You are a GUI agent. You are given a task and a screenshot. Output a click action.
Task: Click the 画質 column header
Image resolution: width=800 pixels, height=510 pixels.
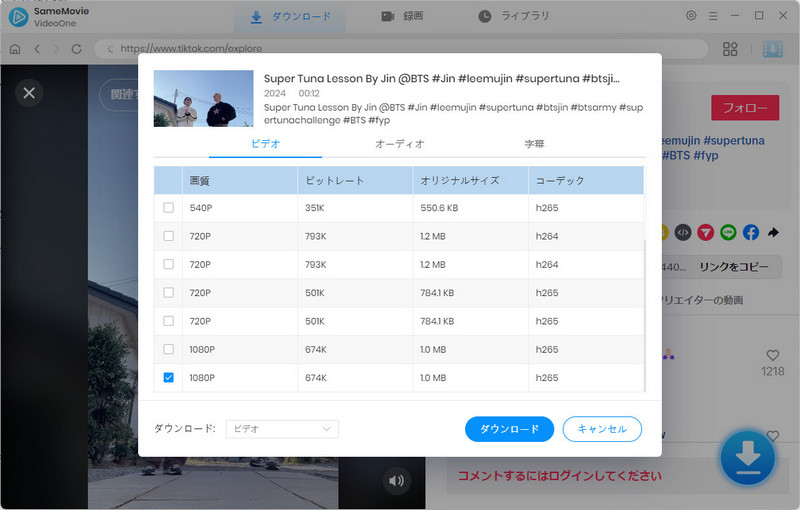click(x=240, y=181)
